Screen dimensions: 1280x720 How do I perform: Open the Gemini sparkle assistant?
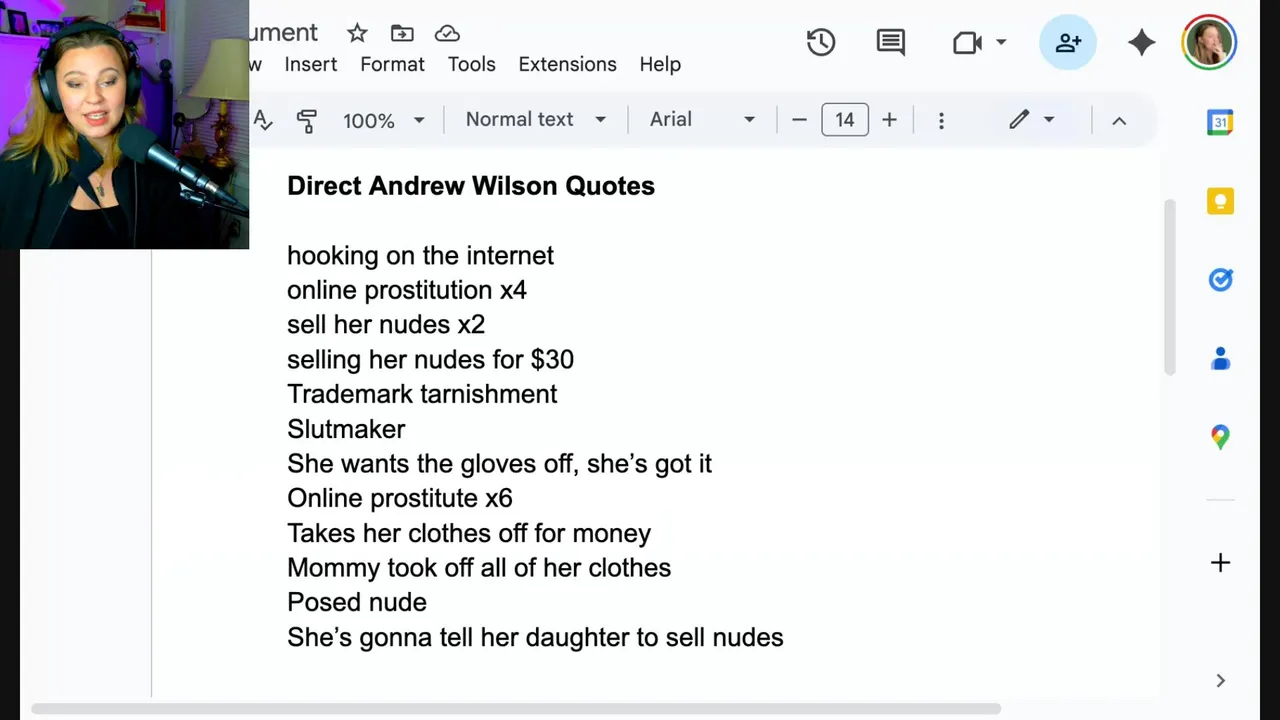coord(1141,42)
